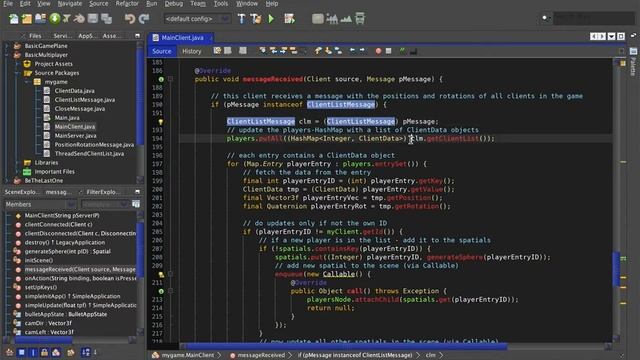
Task: Click the lightbulb hint on line 192
Action: point(161,122)
